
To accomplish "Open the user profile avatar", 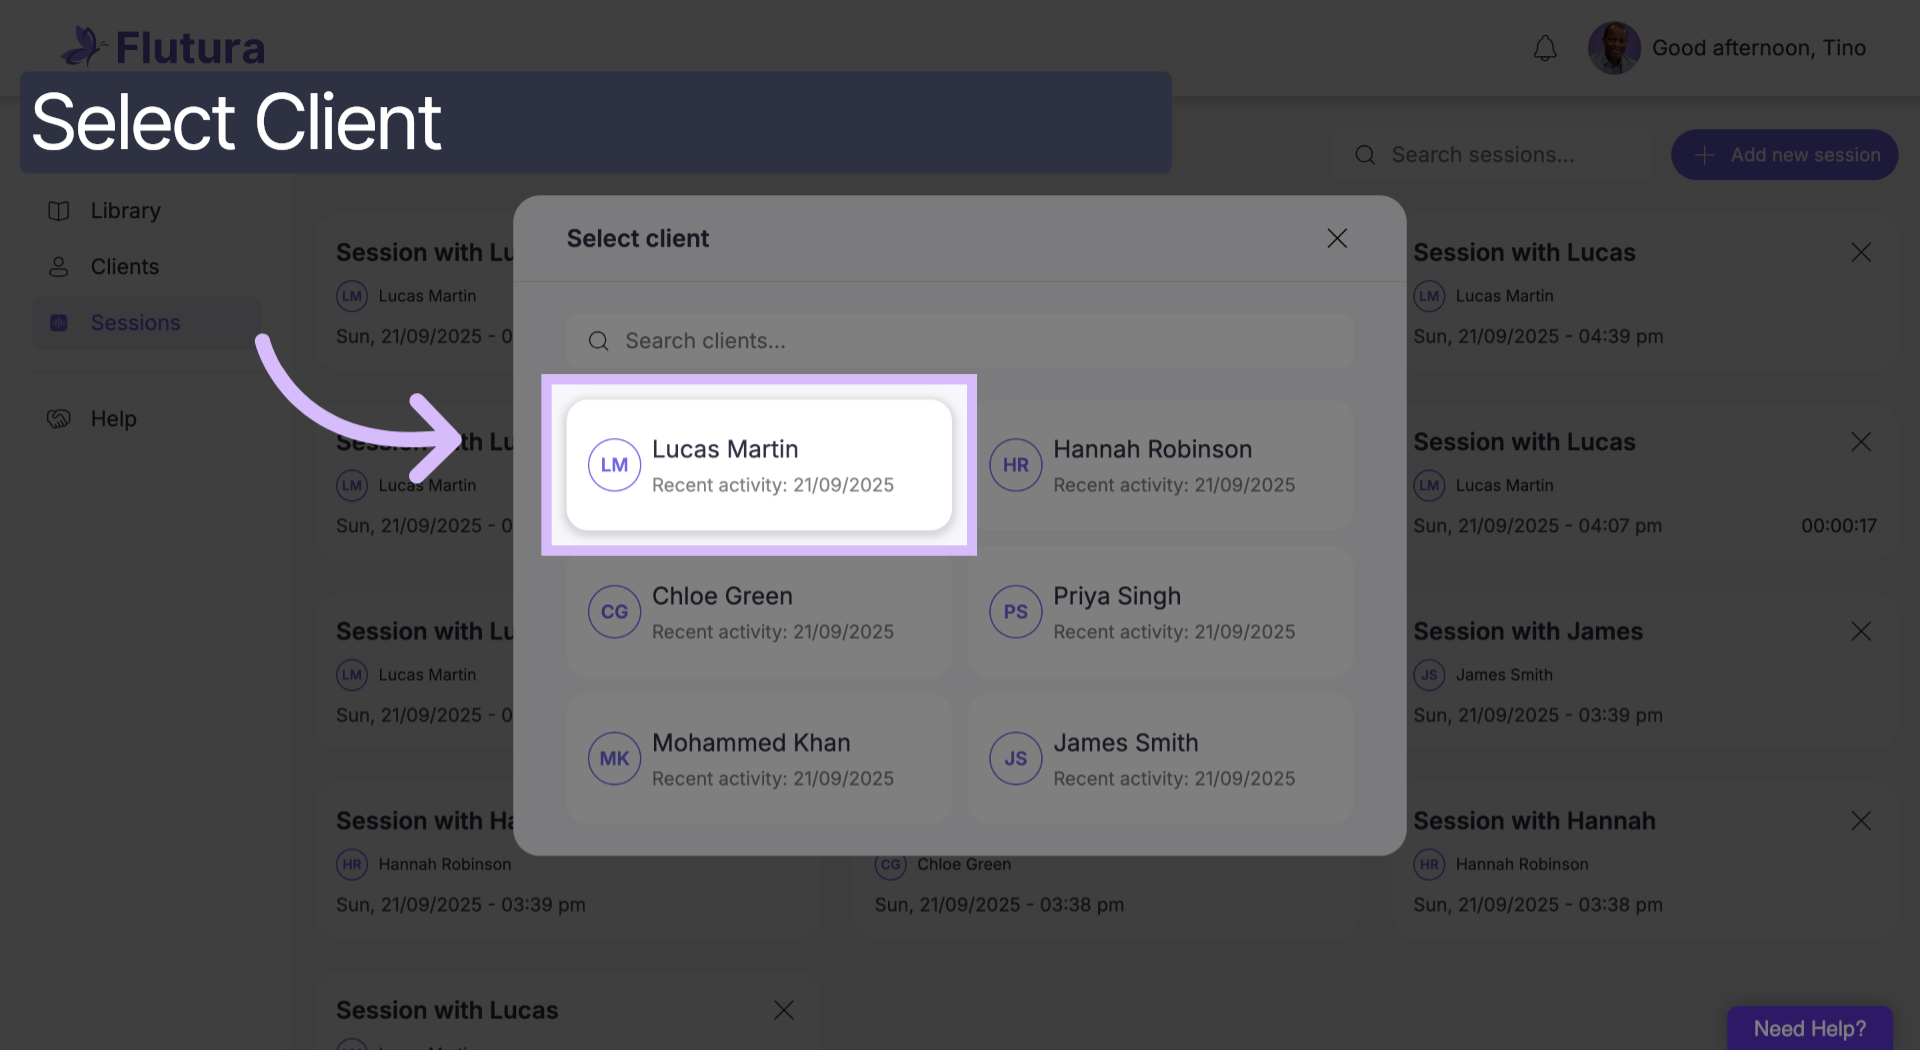I will click(x=1613, y=48).
